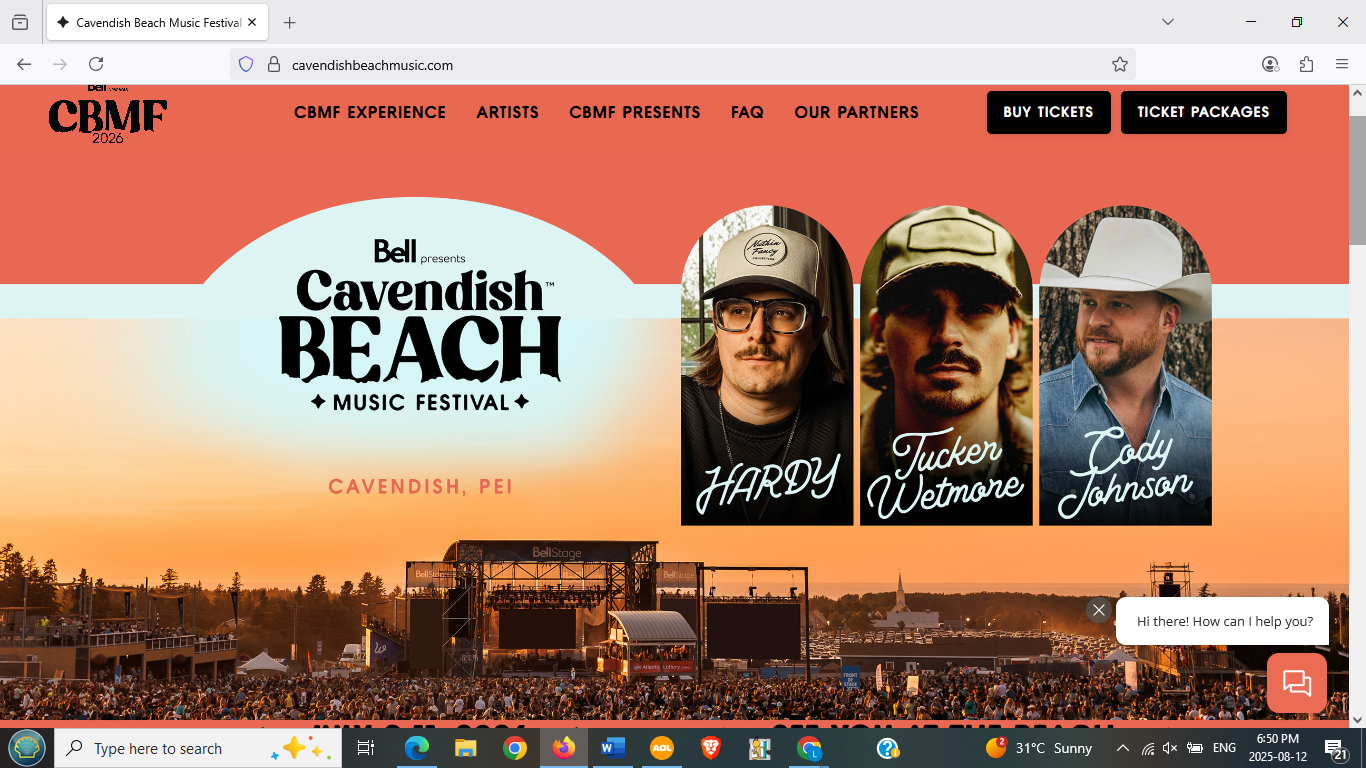The height and width of the screenshot is (768, 1366).
Task: Click the browser Back arrow
Action: coord(24,64)
